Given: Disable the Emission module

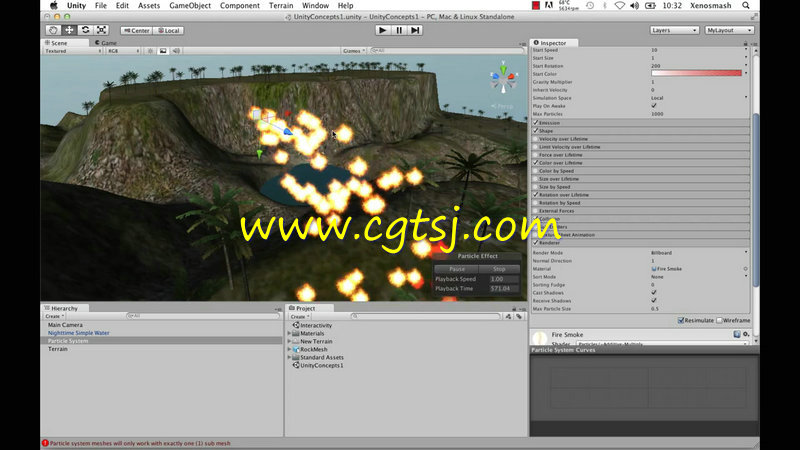Looking at the screenshot, I should tap(536, 122).
